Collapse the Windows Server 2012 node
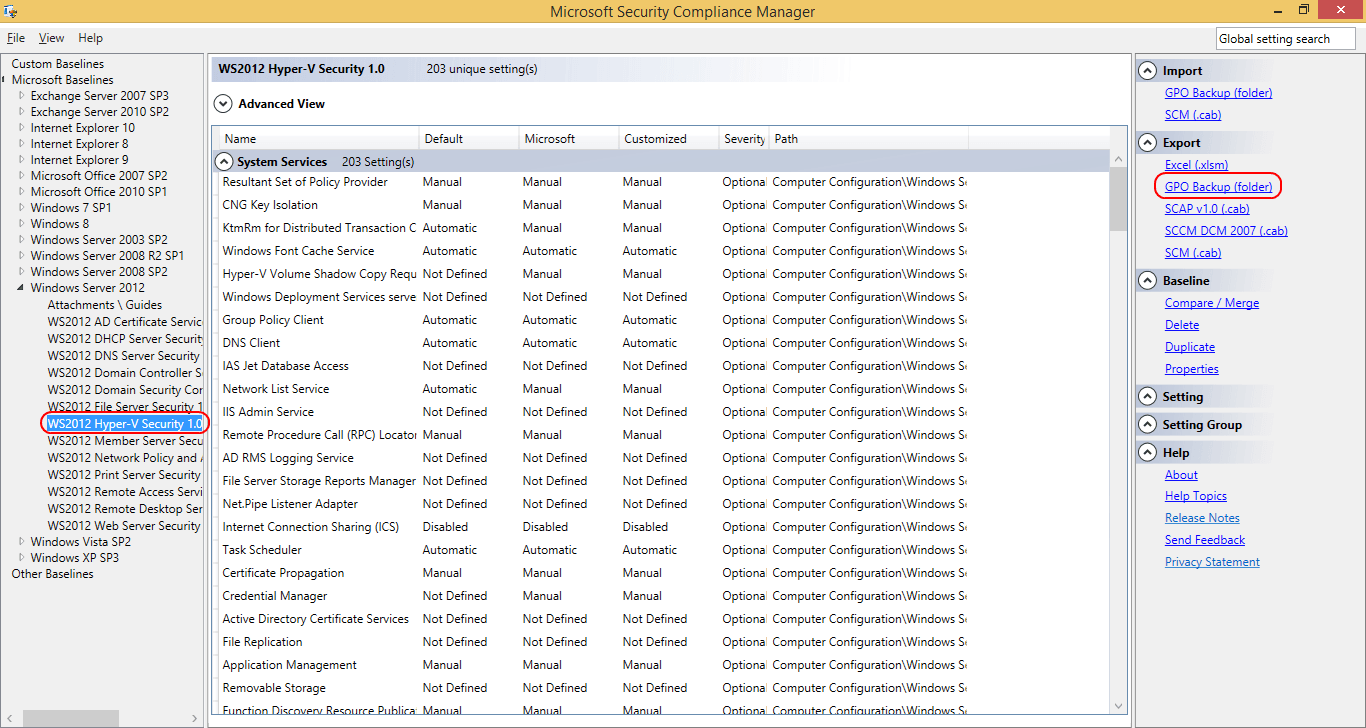1366x728 pixels. [x=22, y=288]
